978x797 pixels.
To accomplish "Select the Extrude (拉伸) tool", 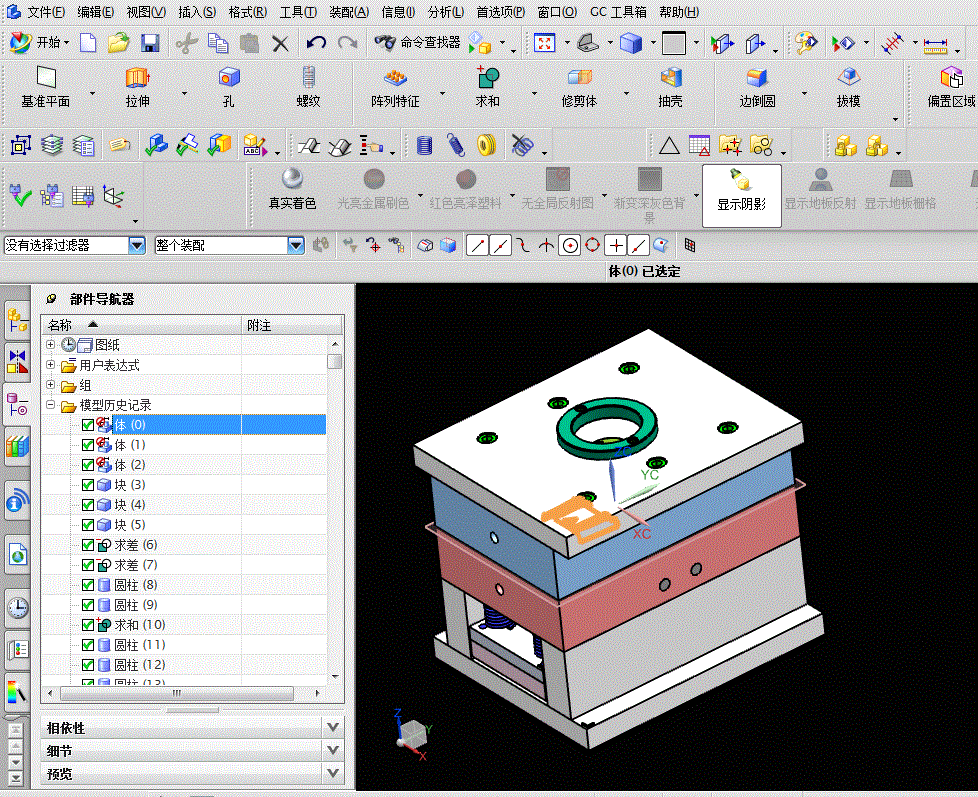I will coord(137,87).
